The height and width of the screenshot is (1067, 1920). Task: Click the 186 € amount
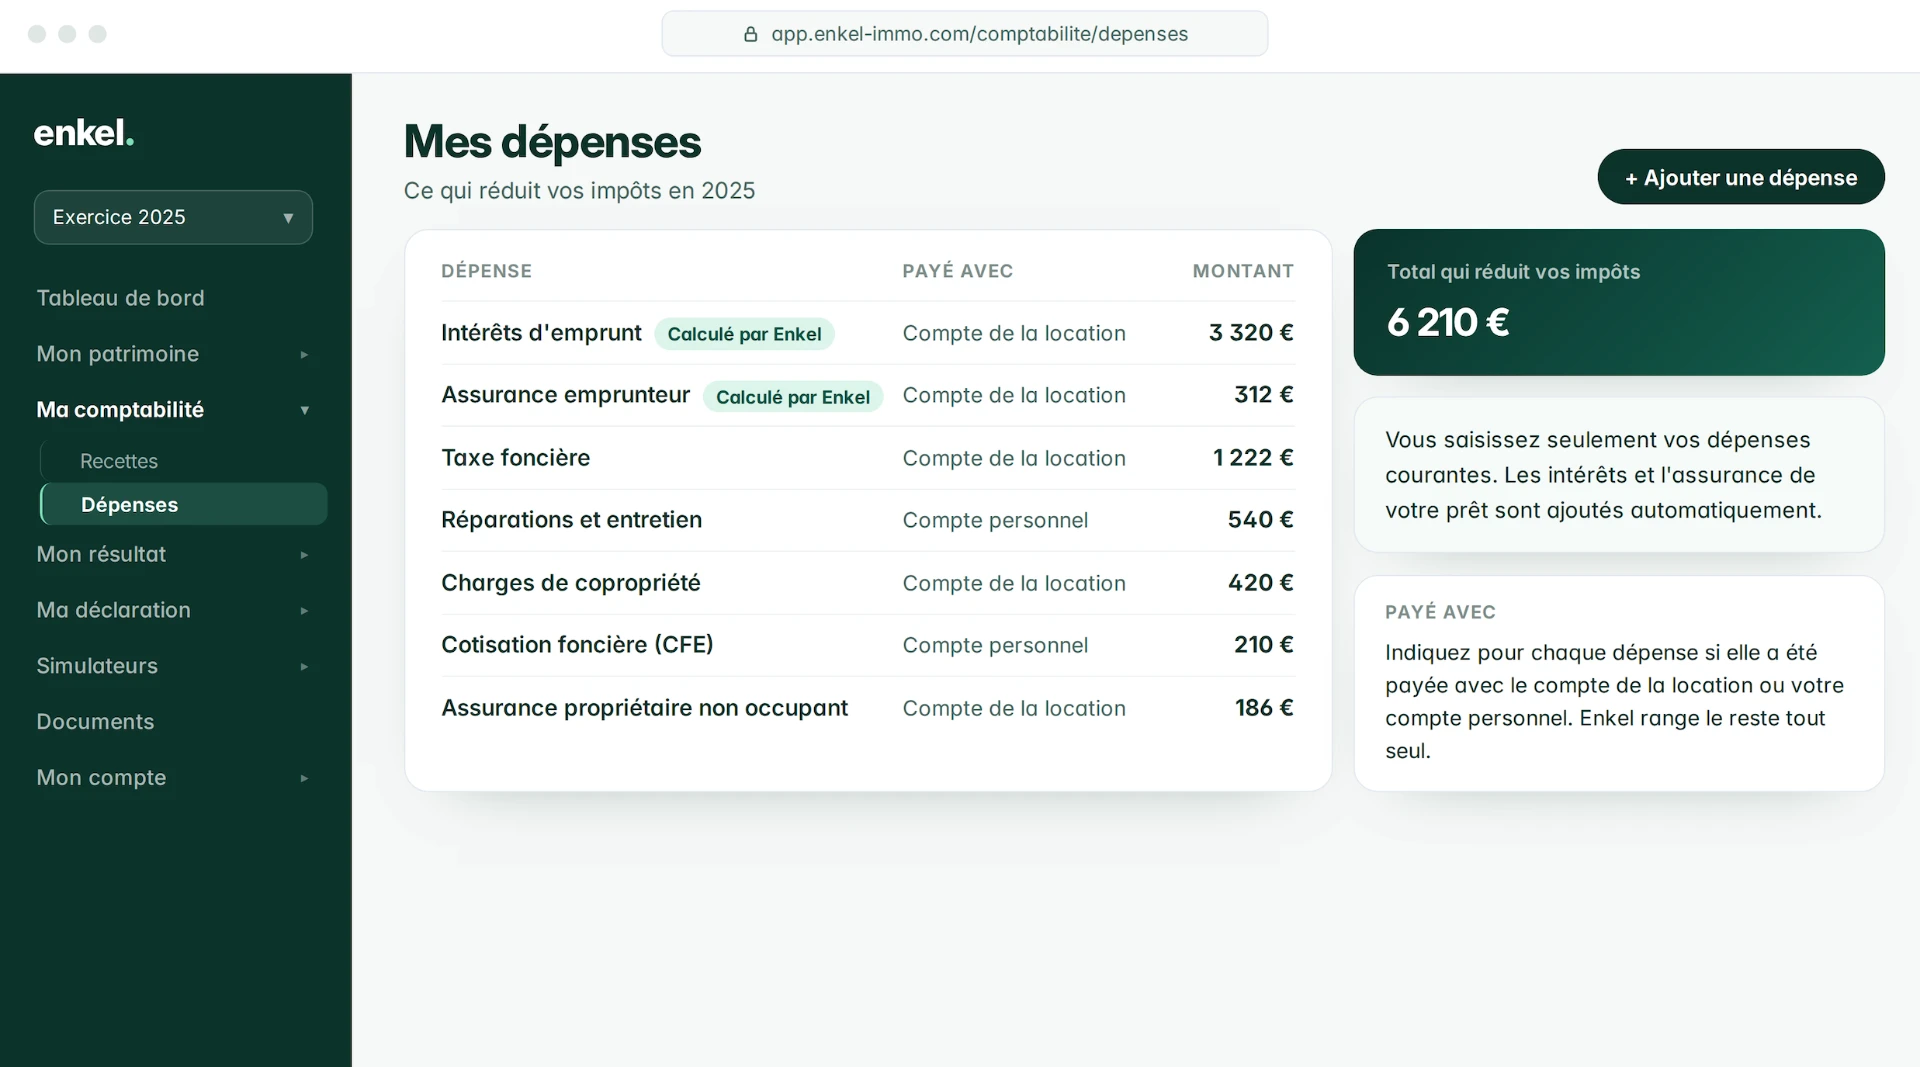pos(1264,708)
